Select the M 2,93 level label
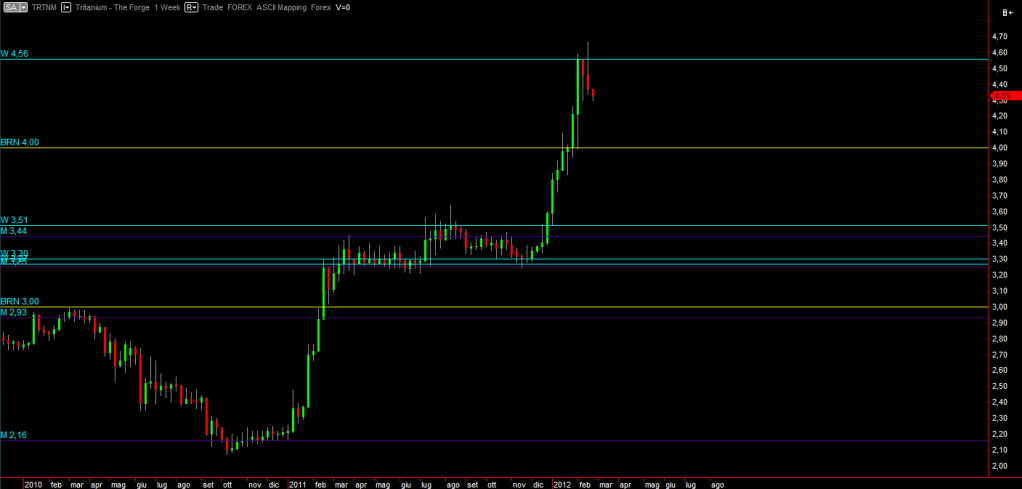Screen dimensions: 1022x489 [18, 312]
